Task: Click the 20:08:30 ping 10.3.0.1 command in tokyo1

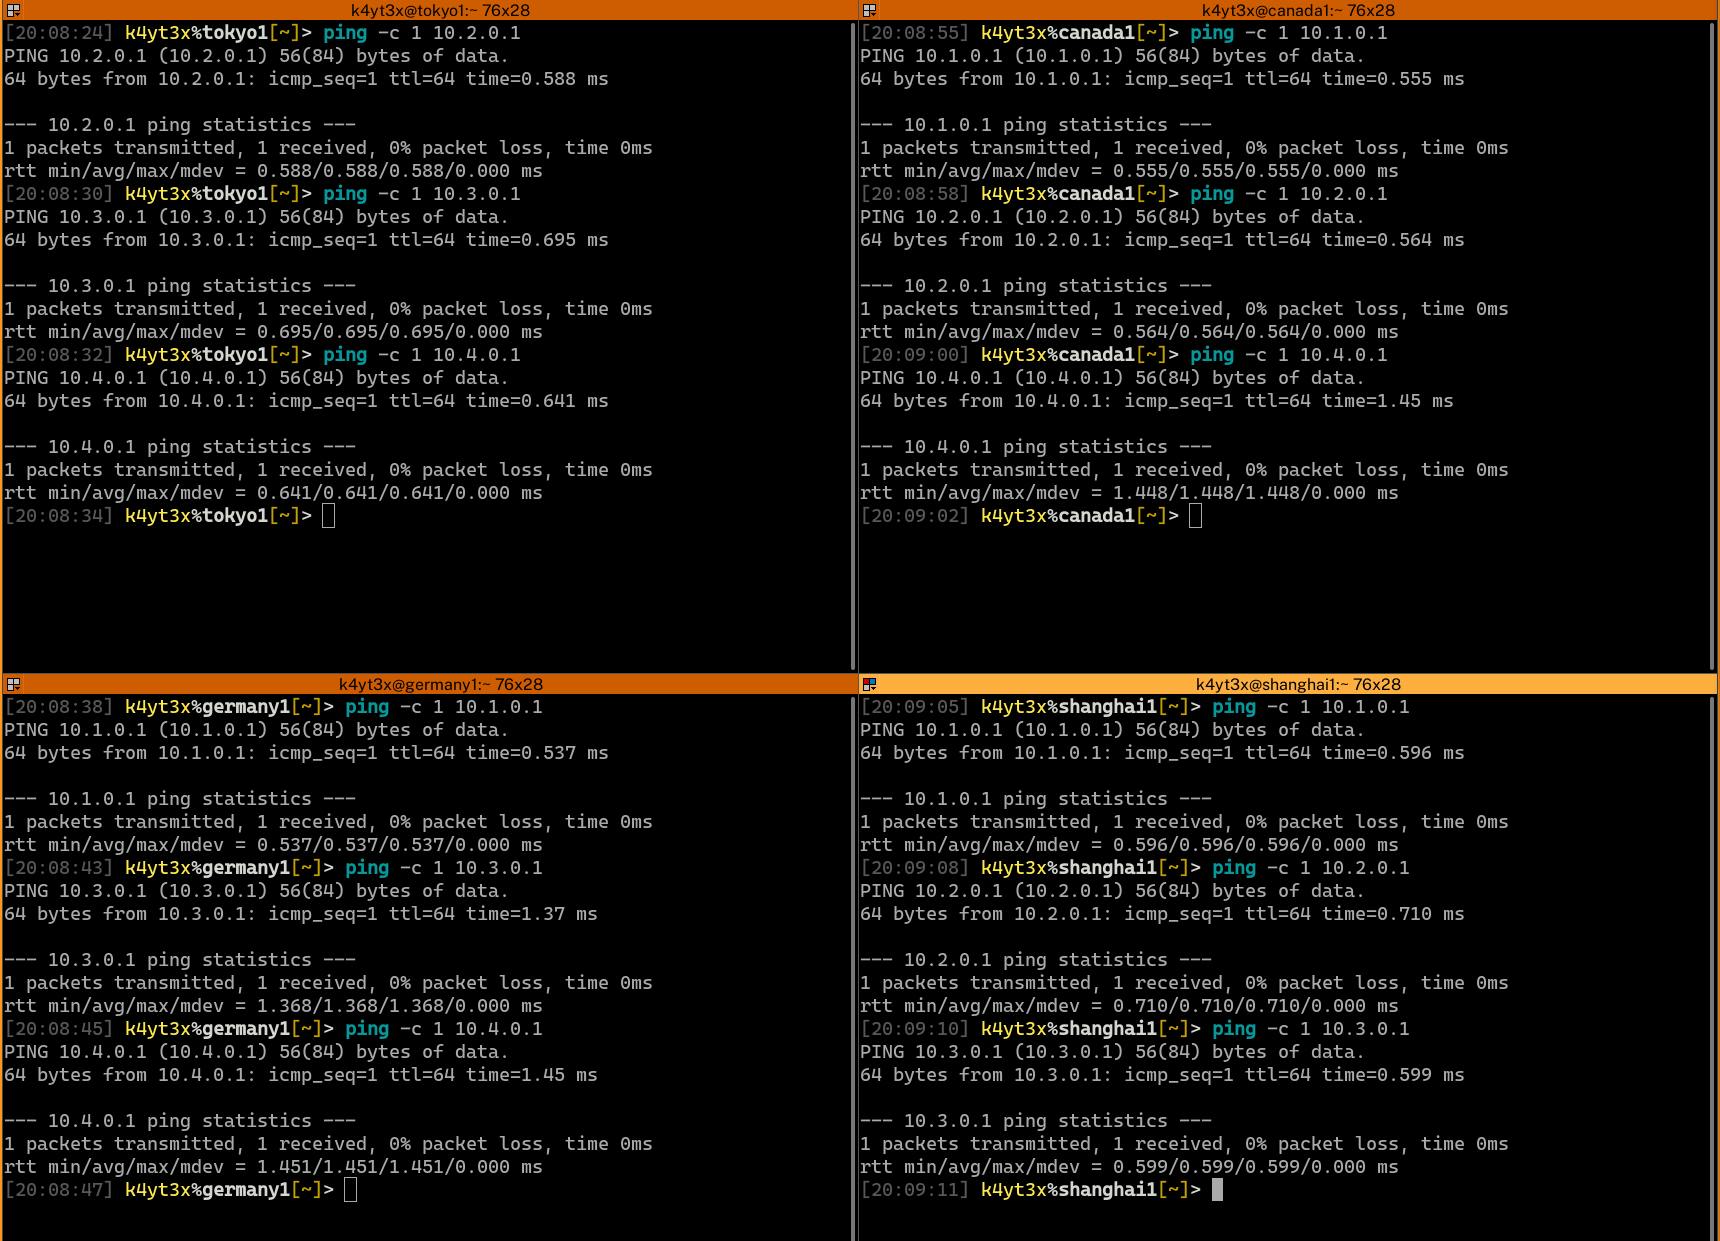Action: (x=422, y=194)
